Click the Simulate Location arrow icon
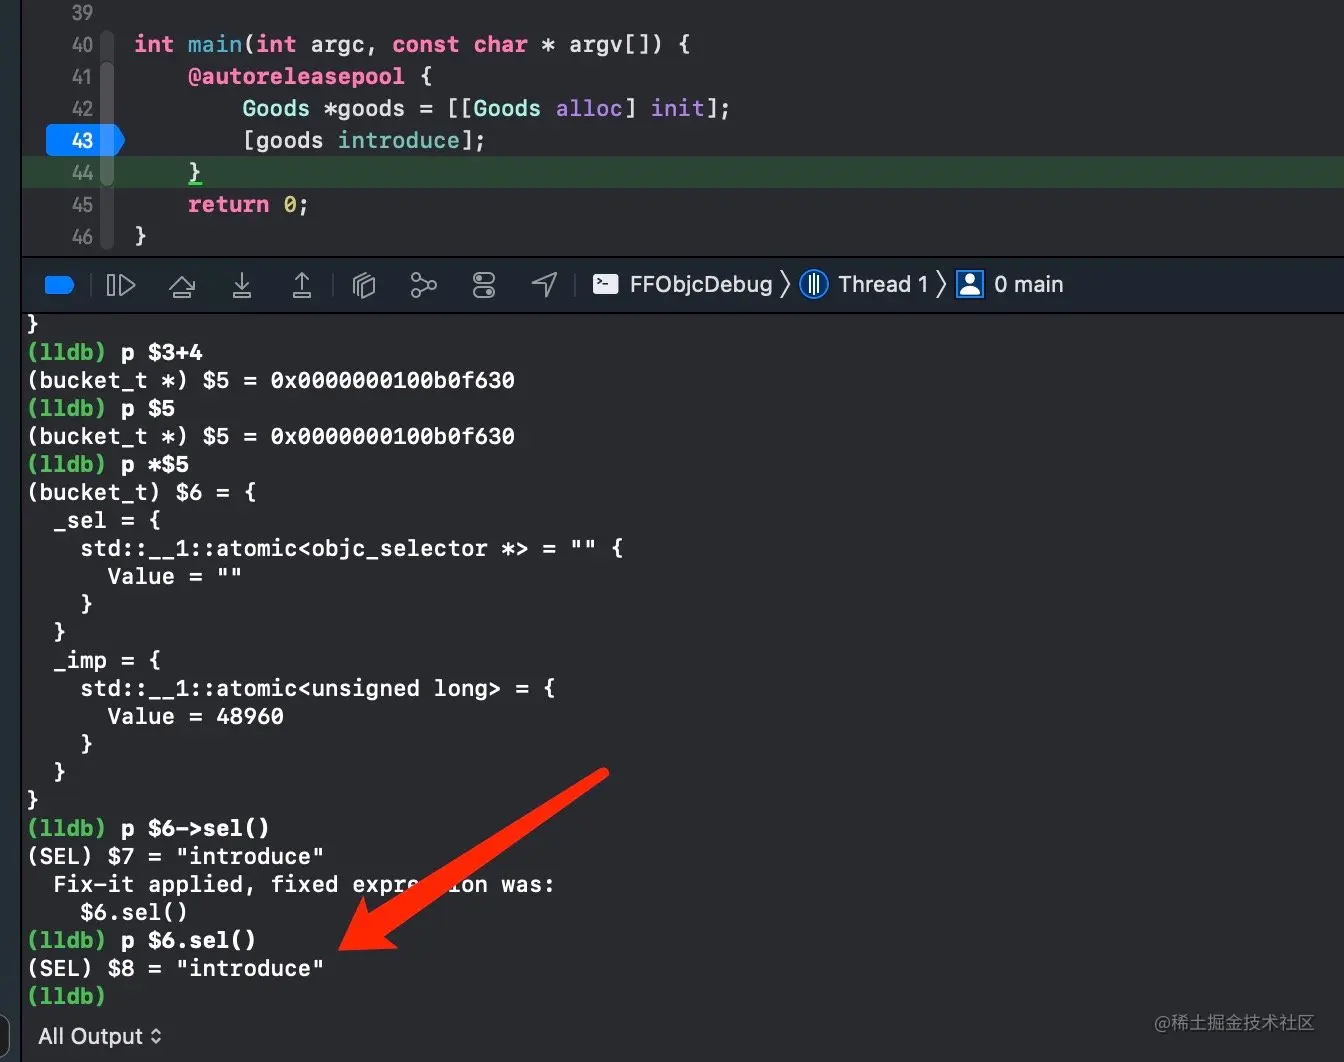The height and width of the screenshot is (1062, 1344). [x=544, y=285]
